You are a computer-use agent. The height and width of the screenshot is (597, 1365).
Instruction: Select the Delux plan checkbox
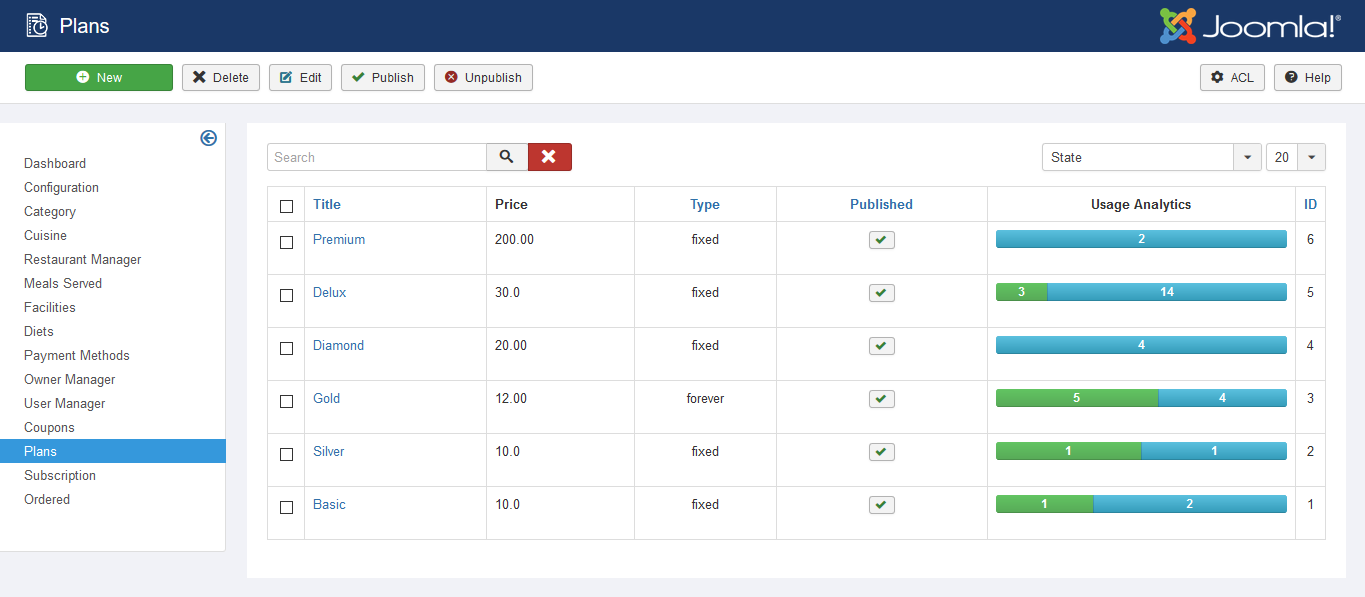pyautogui.click(x=287, y=295)
